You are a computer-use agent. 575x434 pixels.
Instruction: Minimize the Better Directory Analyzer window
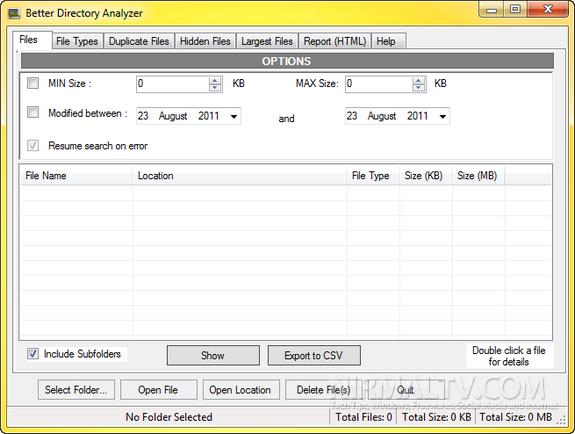(x=491, y=10)
